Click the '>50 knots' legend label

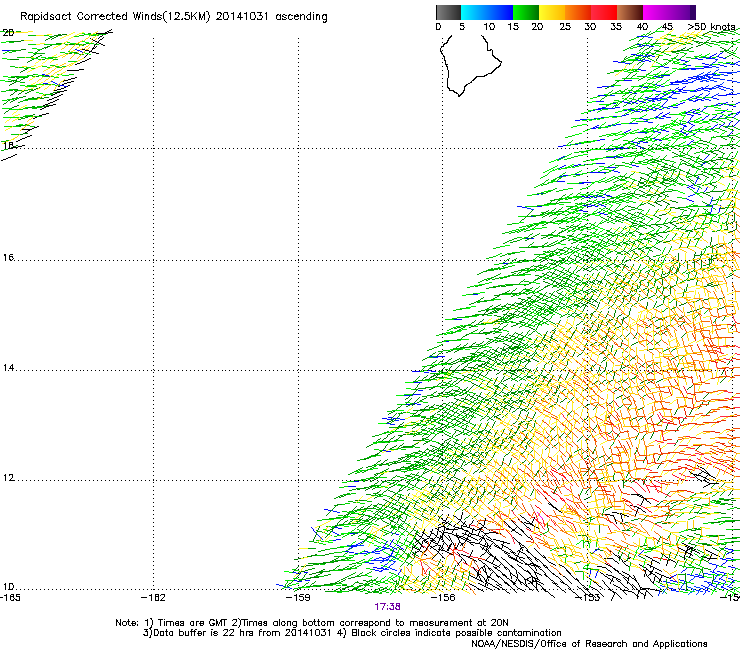tap(711, 27)
